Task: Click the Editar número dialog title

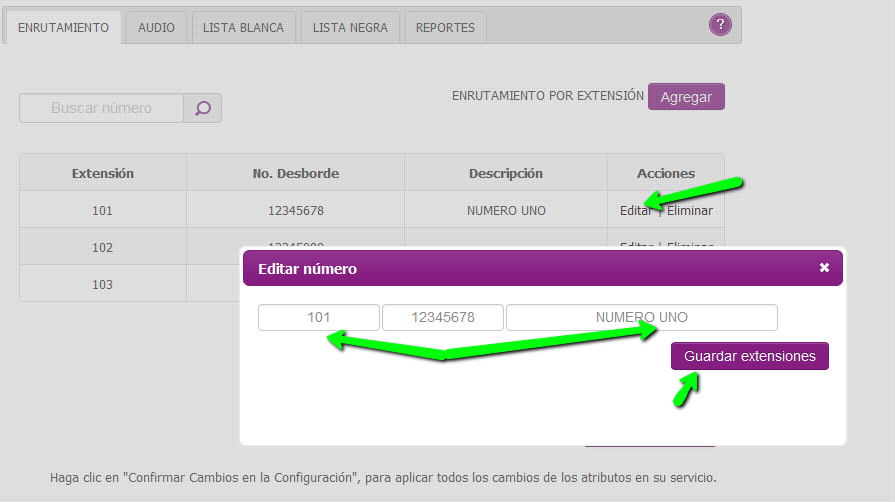Action: [x=308, y=269]
